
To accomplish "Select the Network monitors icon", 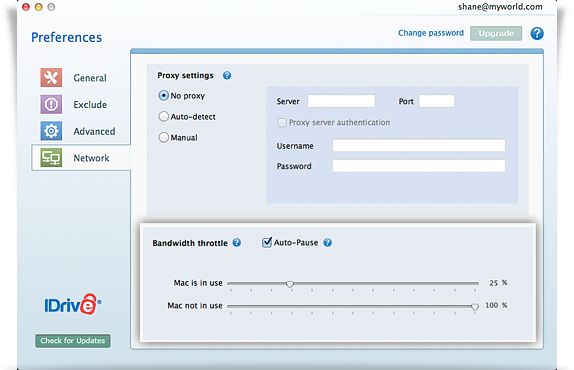I will point(51,158).
